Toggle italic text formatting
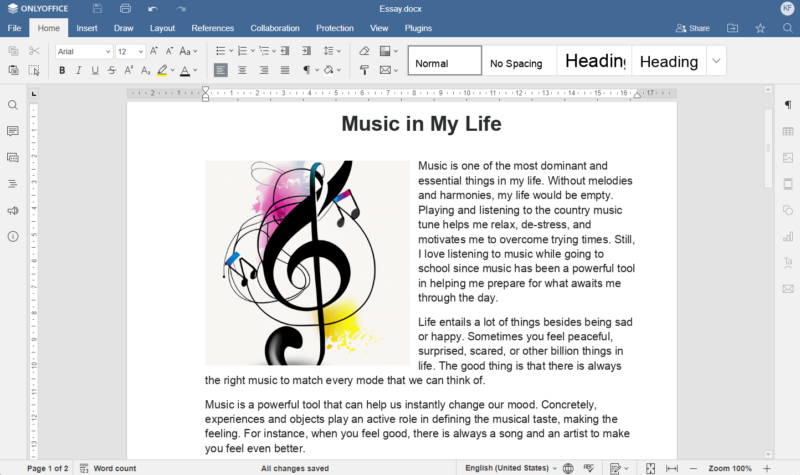This screenshot has height=475, width=800. pyautogui.click(x=79, y=70)
